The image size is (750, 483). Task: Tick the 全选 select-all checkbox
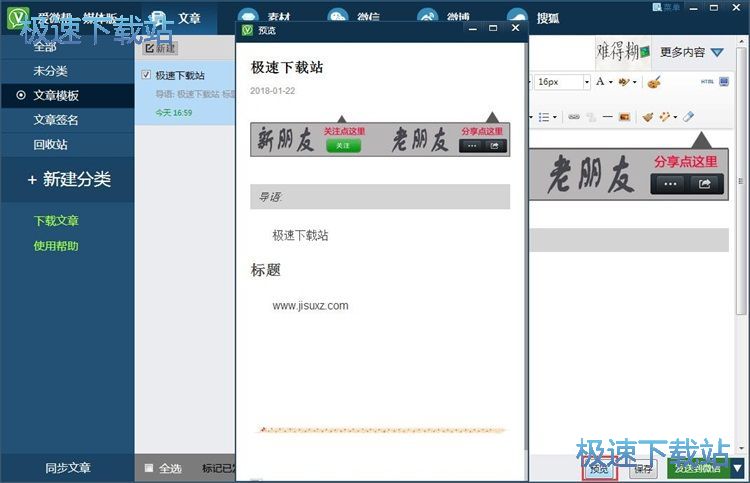(149, 468)
